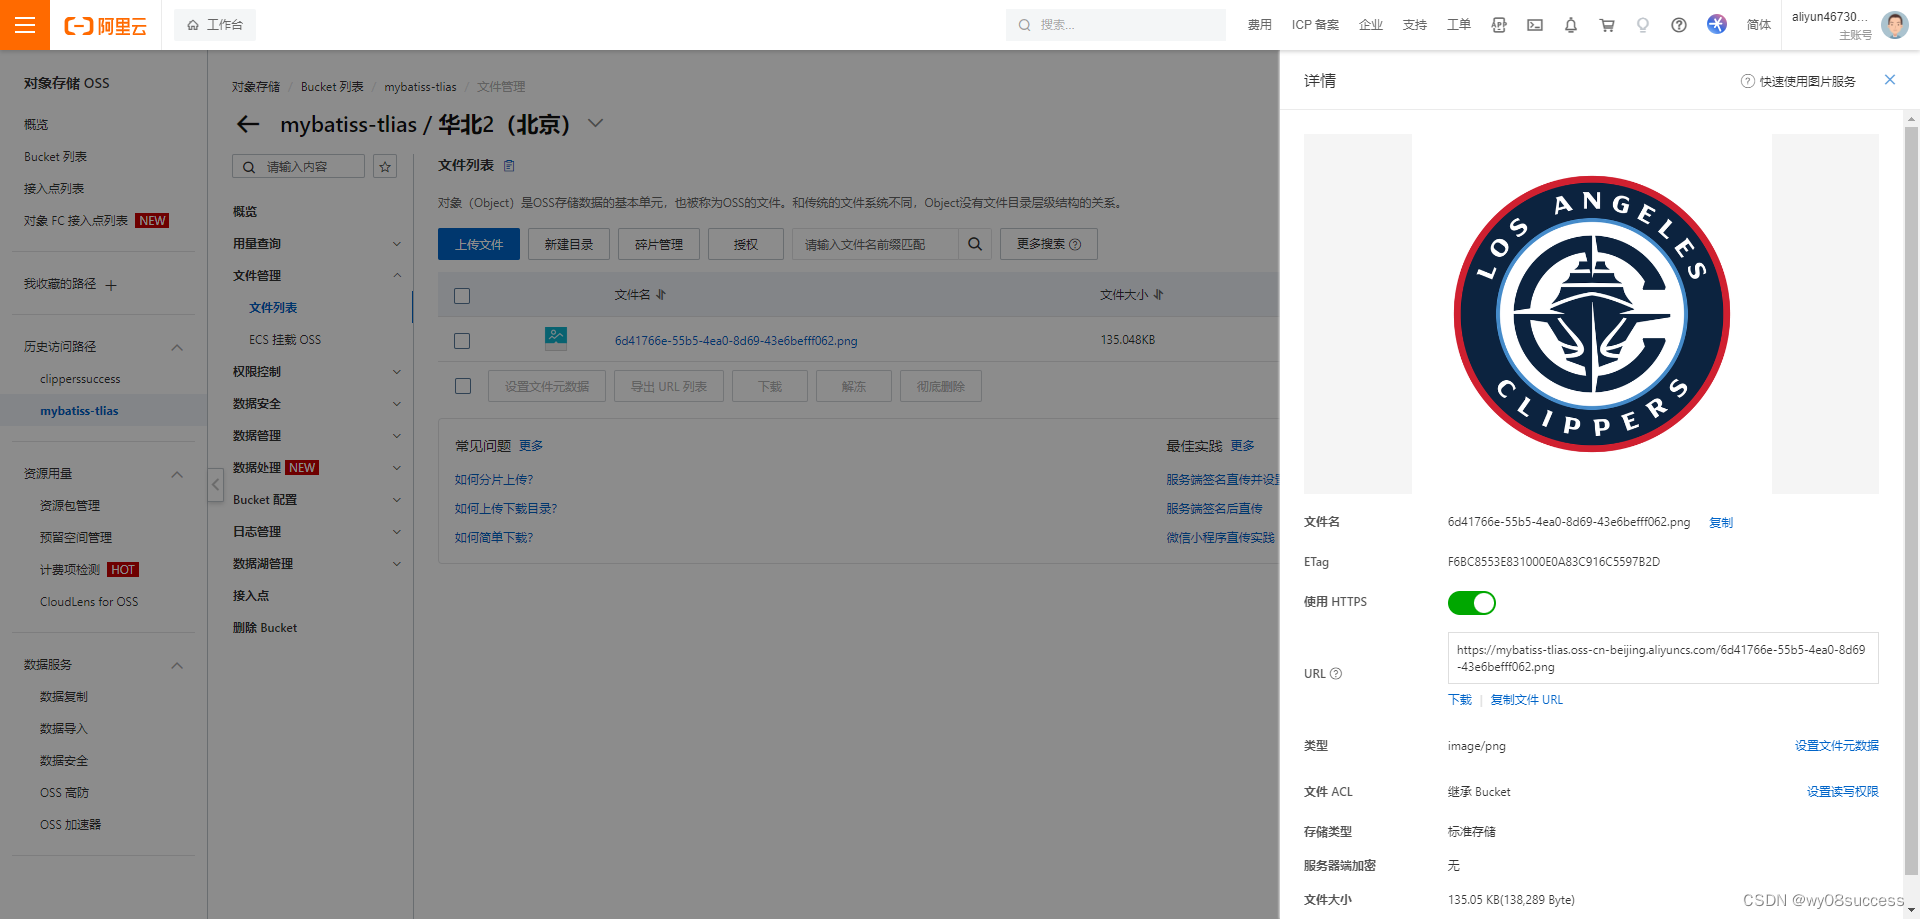The width and height of the screenshot is (1920, 919).
Task: Check the select-all checkbox in file list header
Action: (x=461, y=295)
